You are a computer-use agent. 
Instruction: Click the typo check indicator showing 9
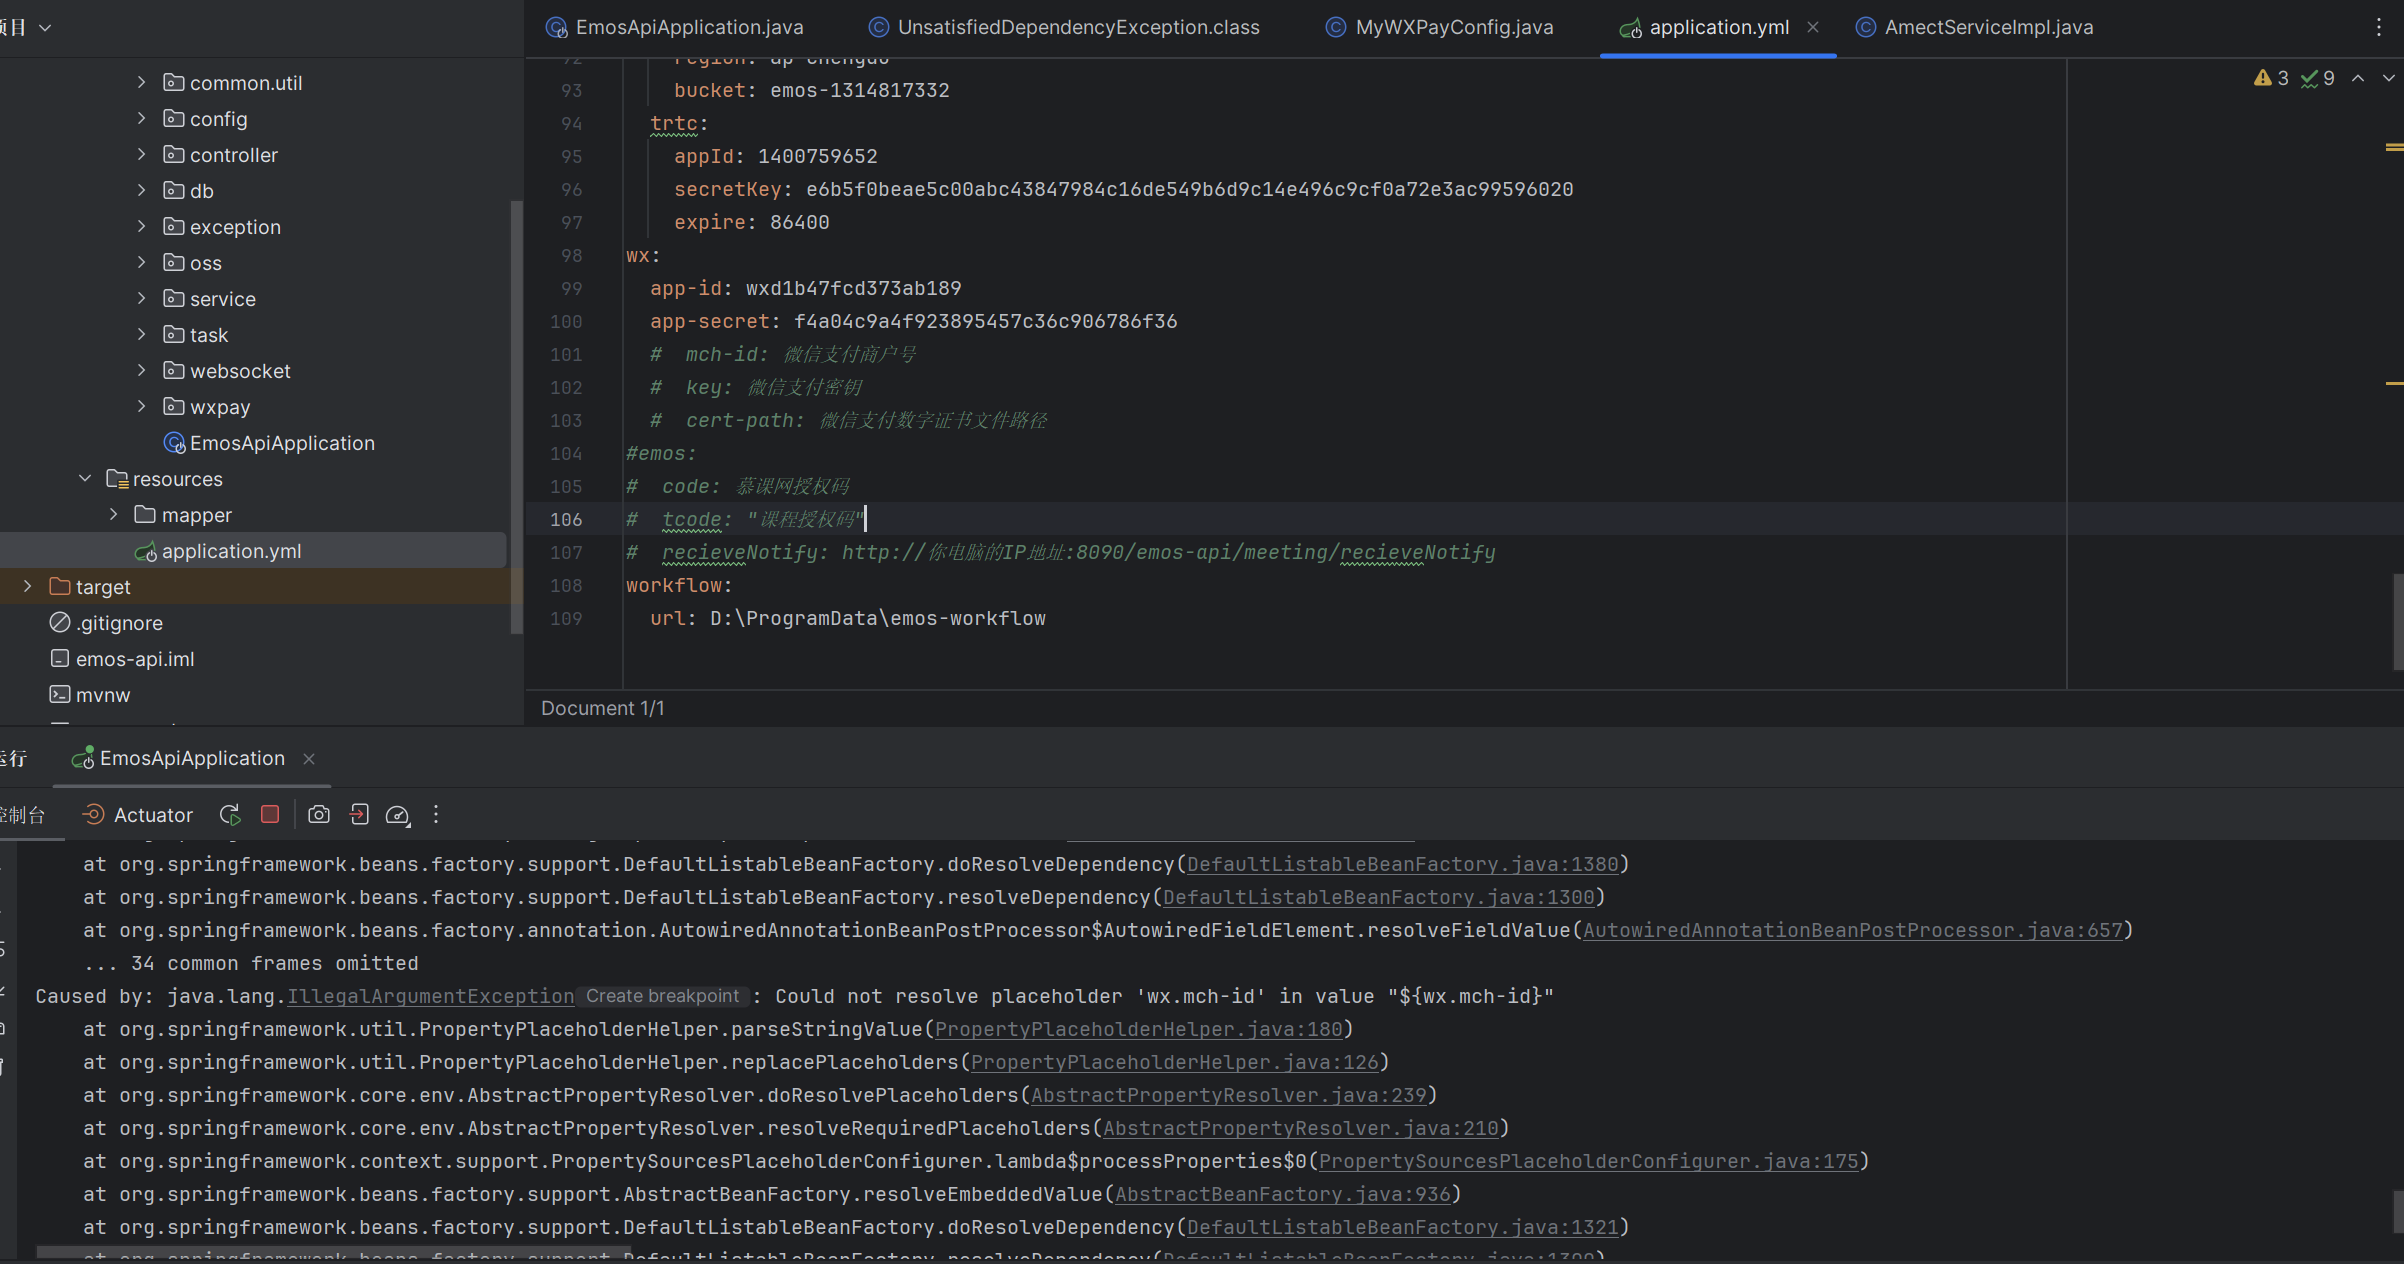pos(2318,78)
